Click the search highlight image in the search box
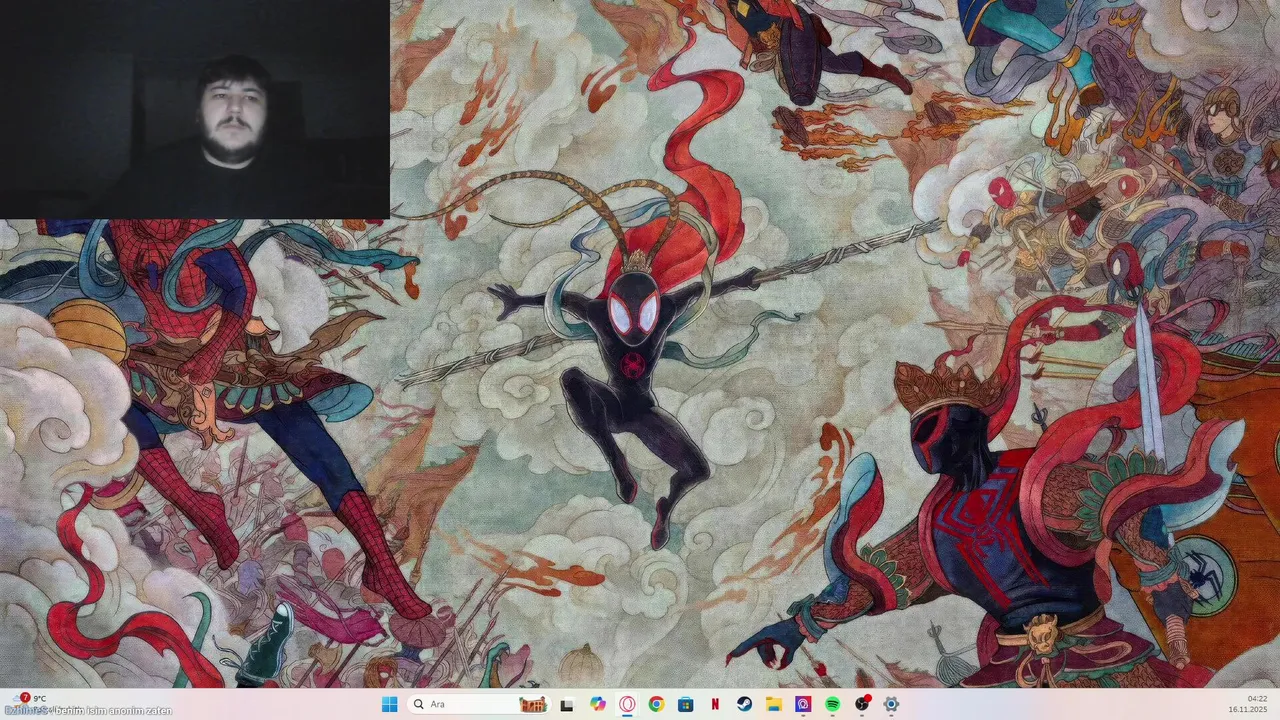The height and width of the screenshot is (720, 1280). [x=533, y=704]
